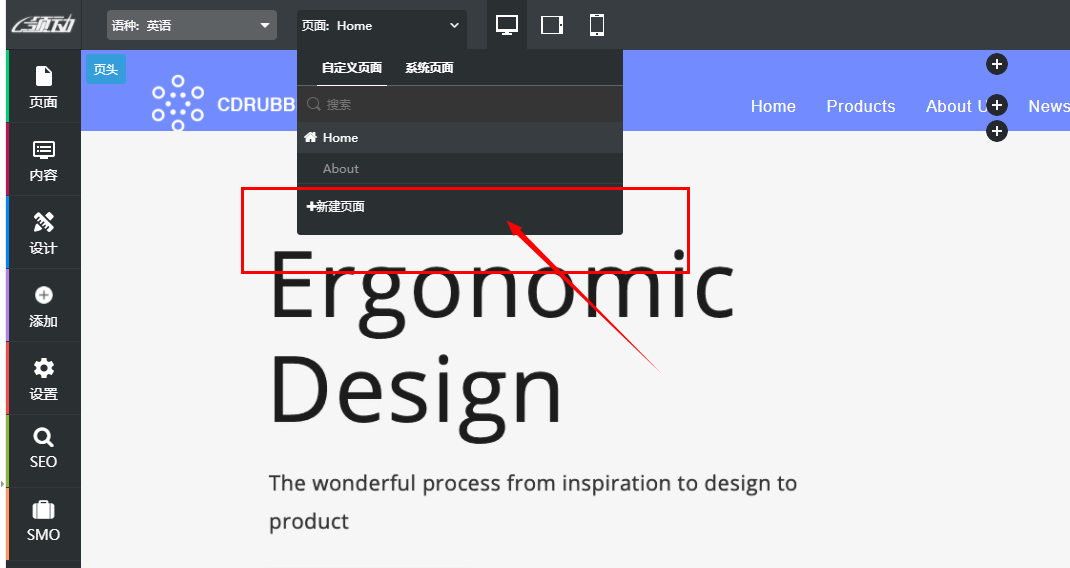Switch to desktop preview mode
The image size is (1070, 568).
507,25
